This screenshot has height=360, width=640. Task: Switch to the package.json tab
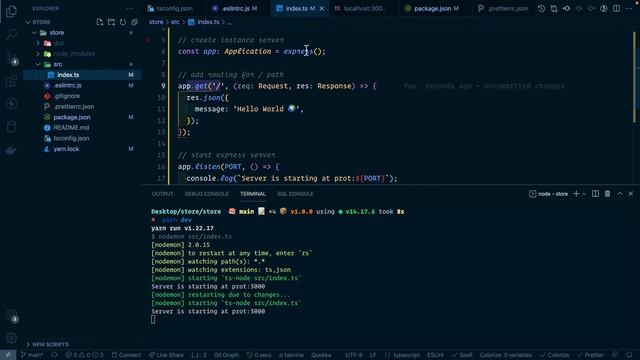(433, 9)
